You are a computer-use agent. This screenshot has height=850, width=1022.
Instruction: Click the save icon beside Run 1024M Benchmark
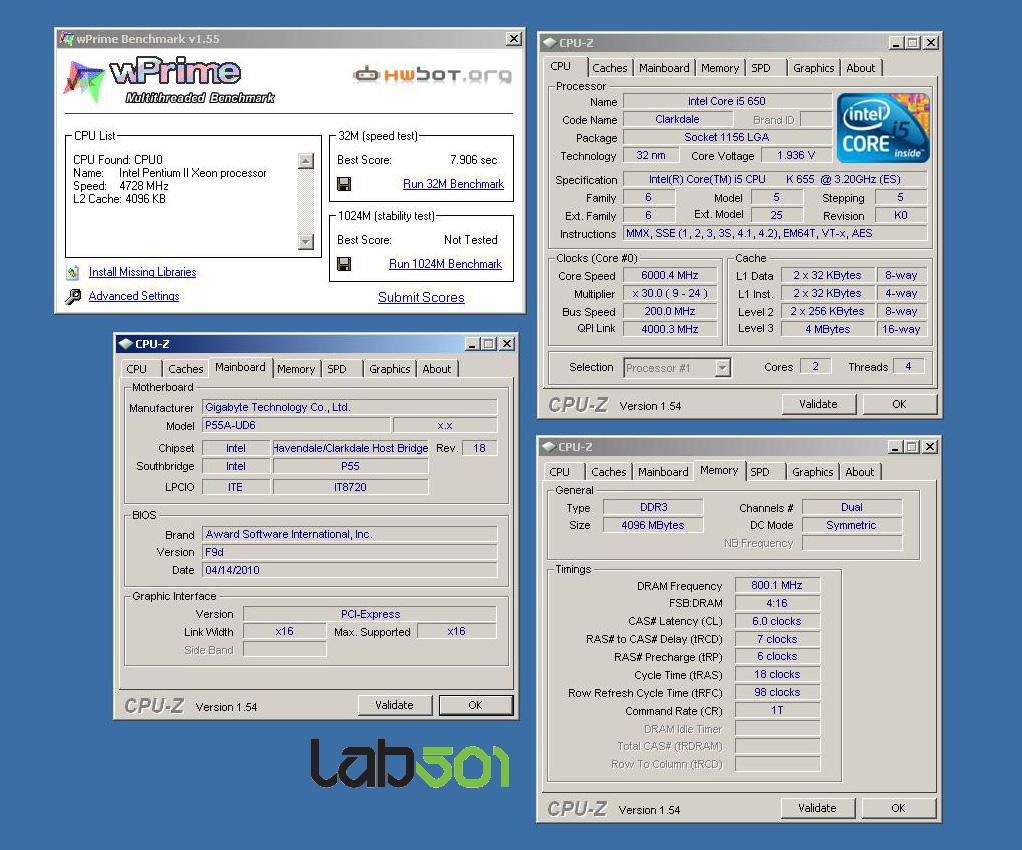click(343, 264)
